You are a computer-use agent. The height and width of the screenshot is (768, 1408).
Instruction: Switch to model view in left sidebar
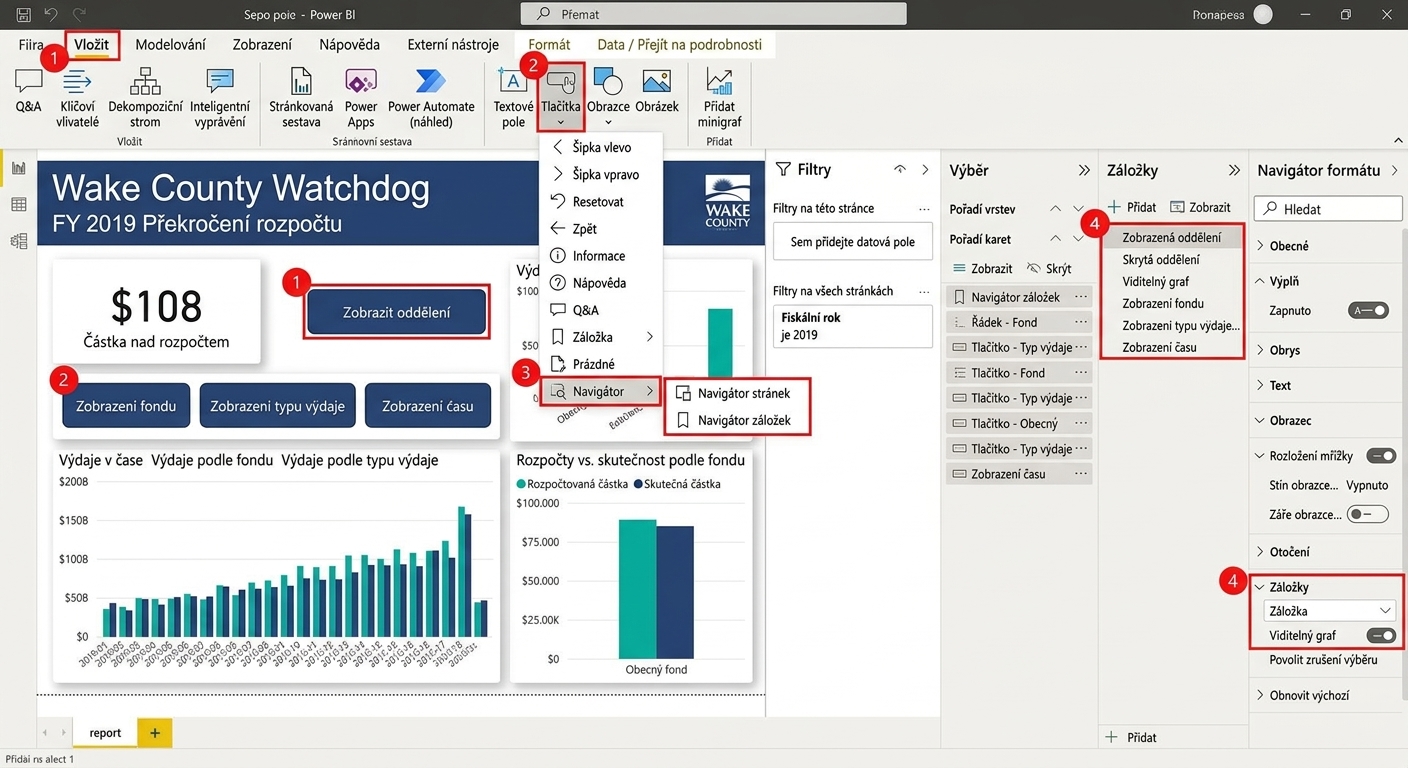pyautogui.click(x=18, y=241)
